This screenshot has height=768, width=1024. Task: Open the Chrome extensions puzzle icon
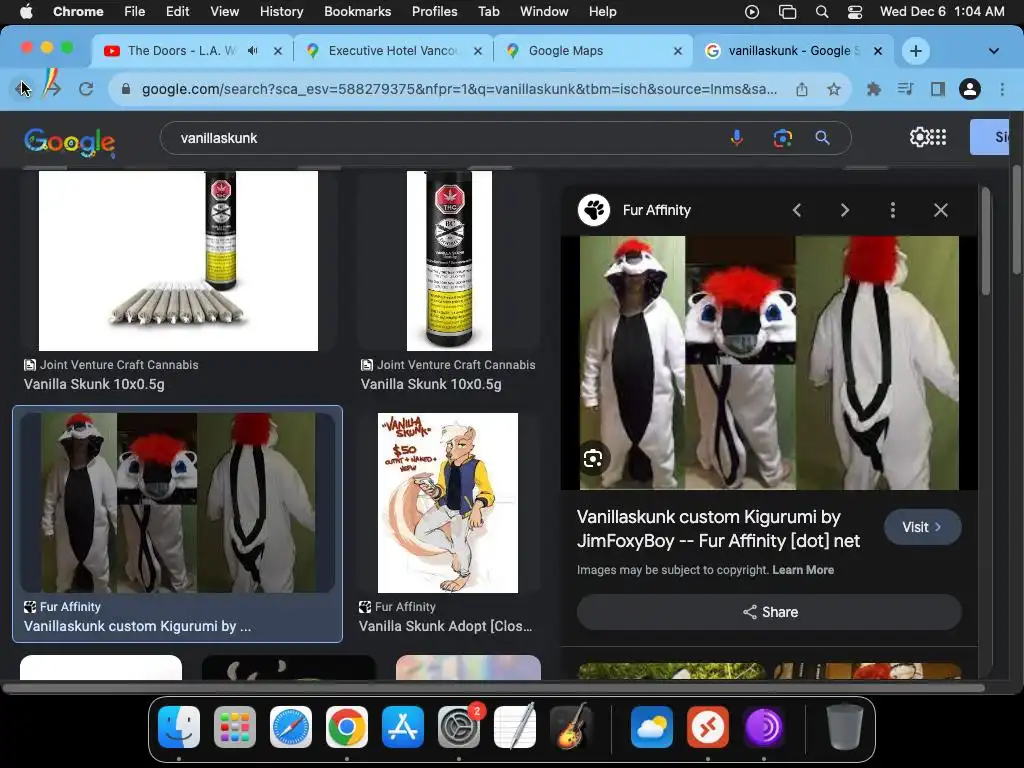873,89
